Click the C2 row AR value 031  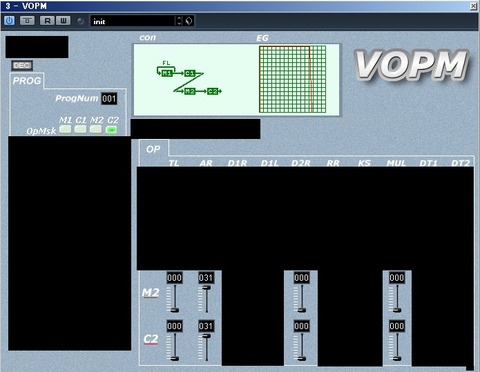tap(206, 326)
